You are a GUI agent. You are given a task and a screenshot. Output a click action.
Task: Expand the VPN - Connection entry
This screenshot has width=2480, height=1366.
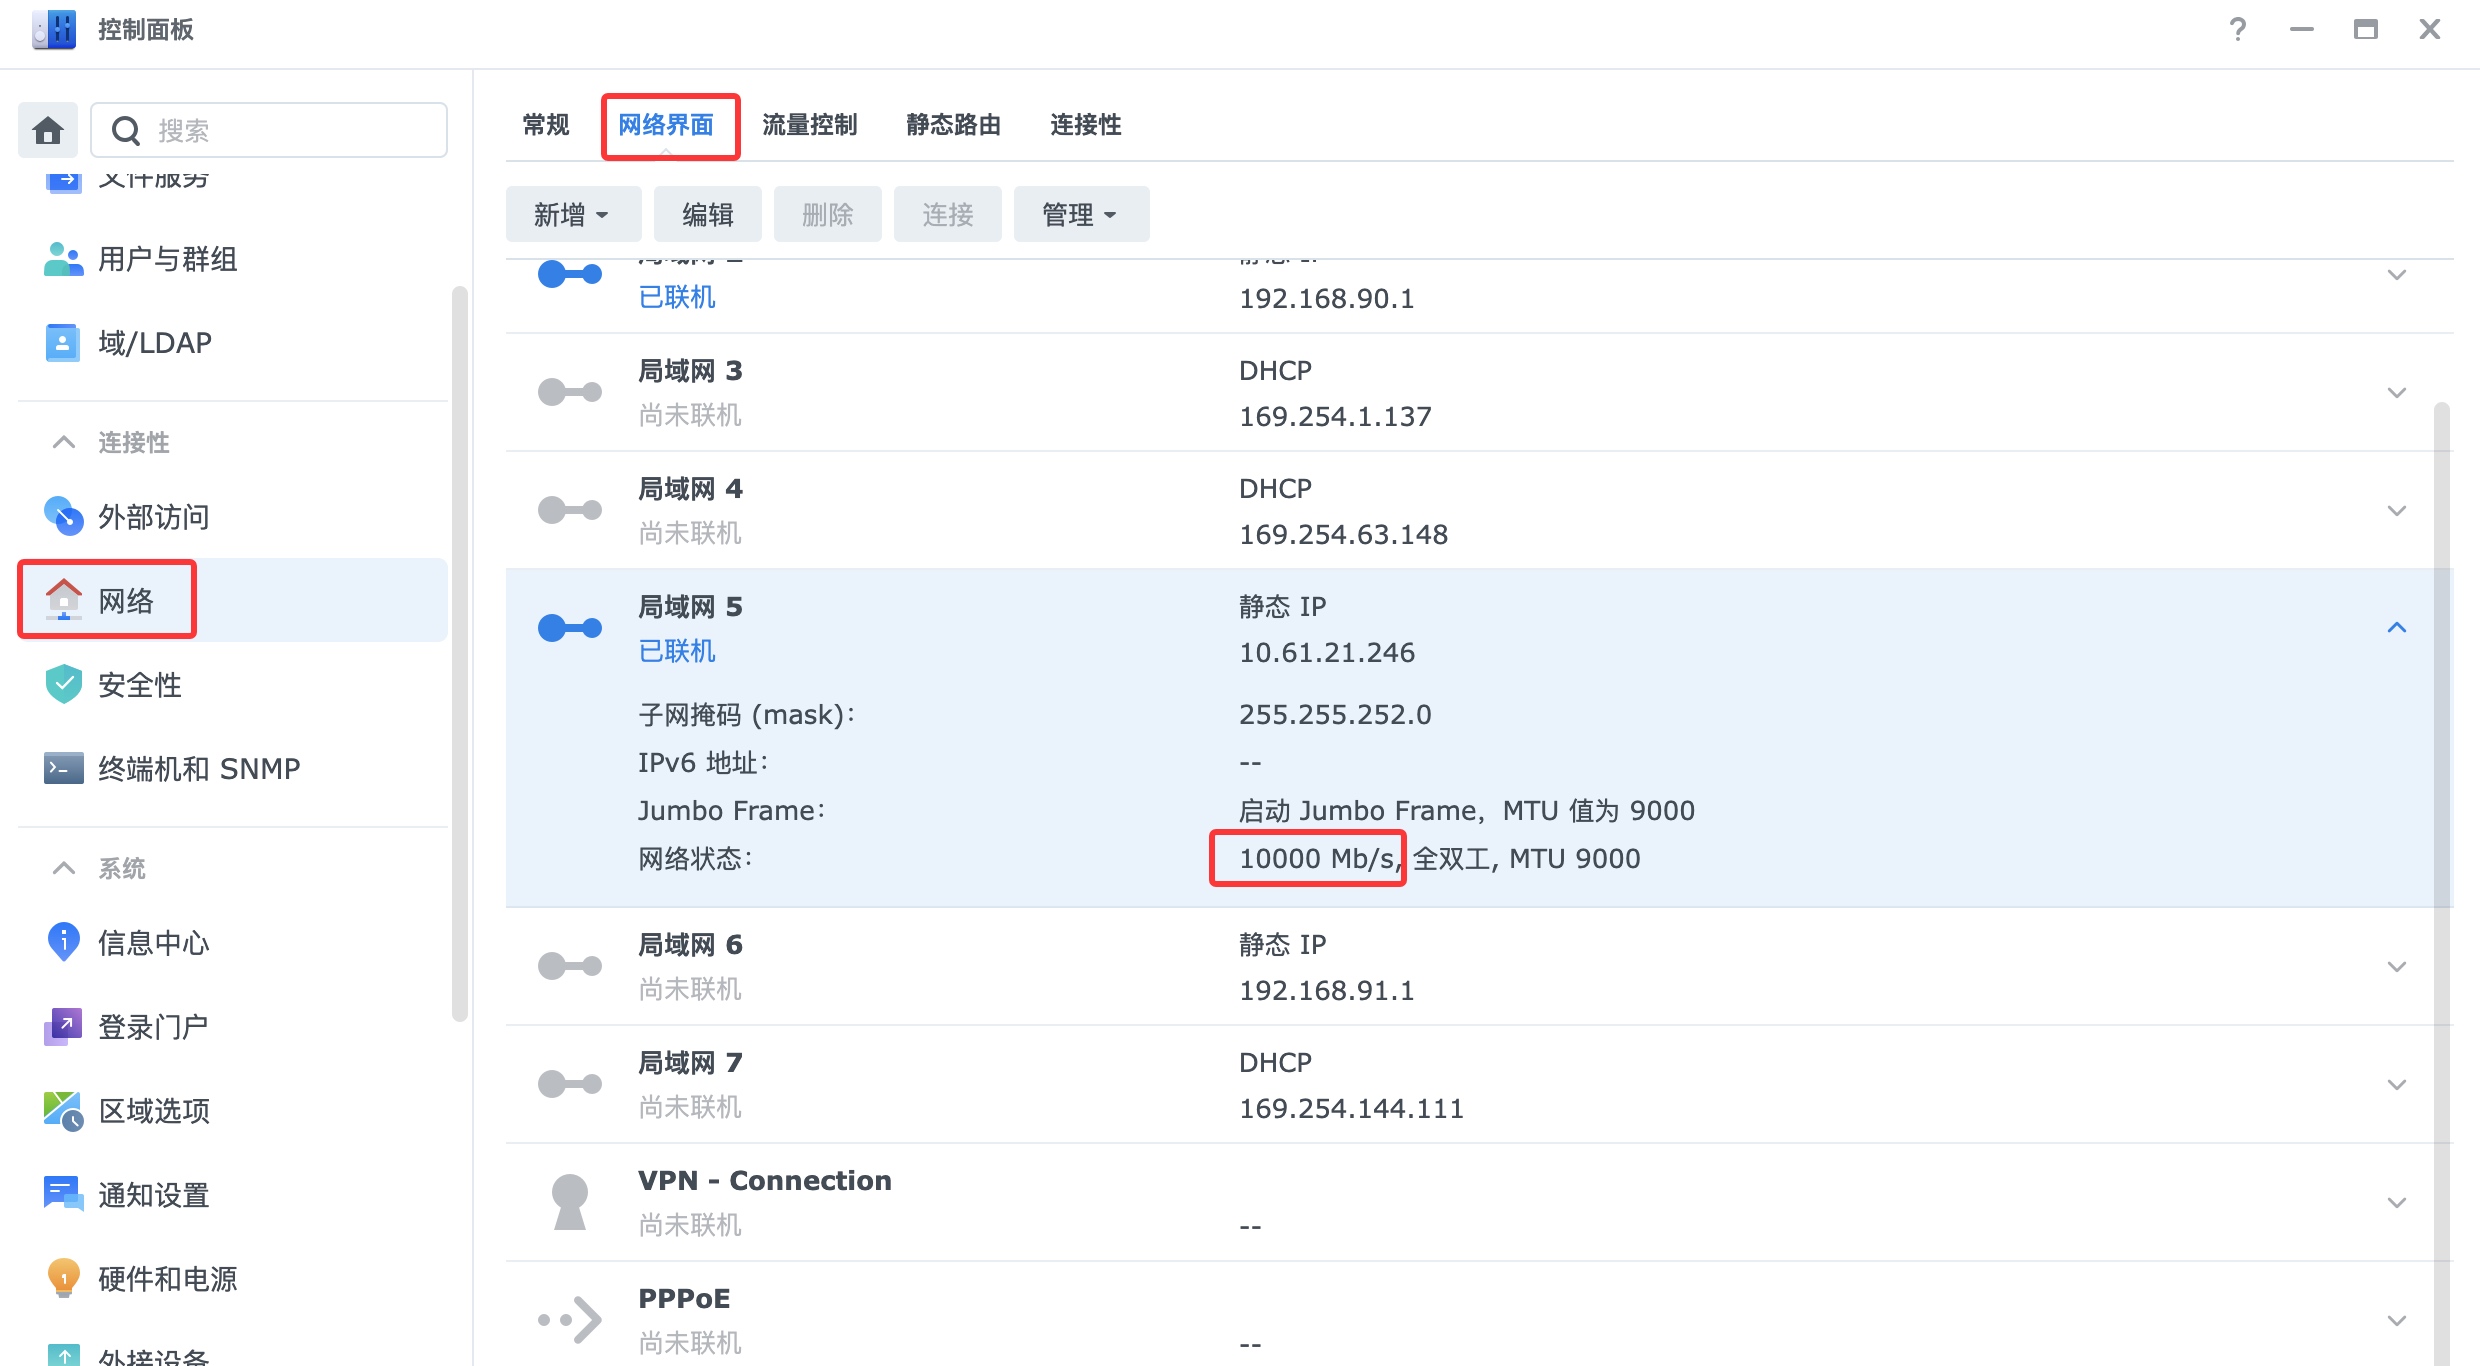(x=2396, y=1203)
